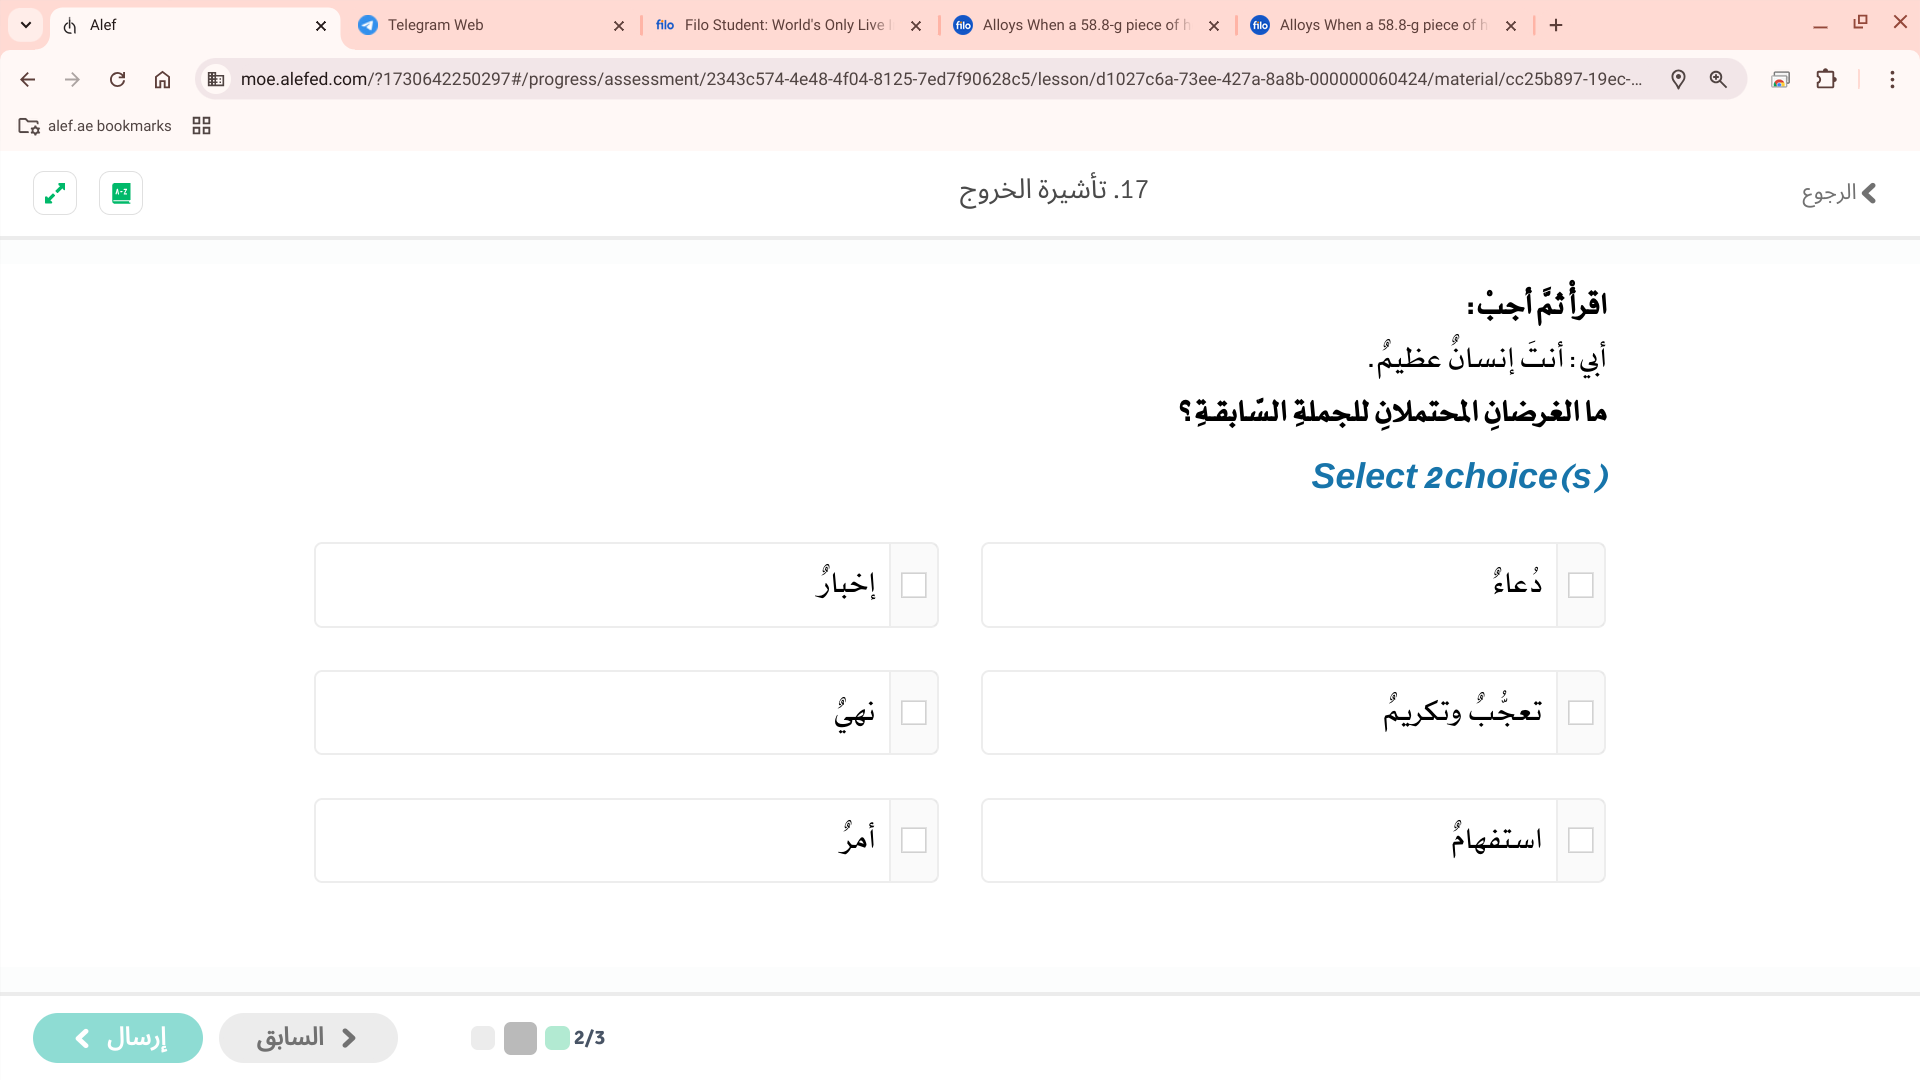Open the Chrome extensions puzzle icon

[1826, 79]
